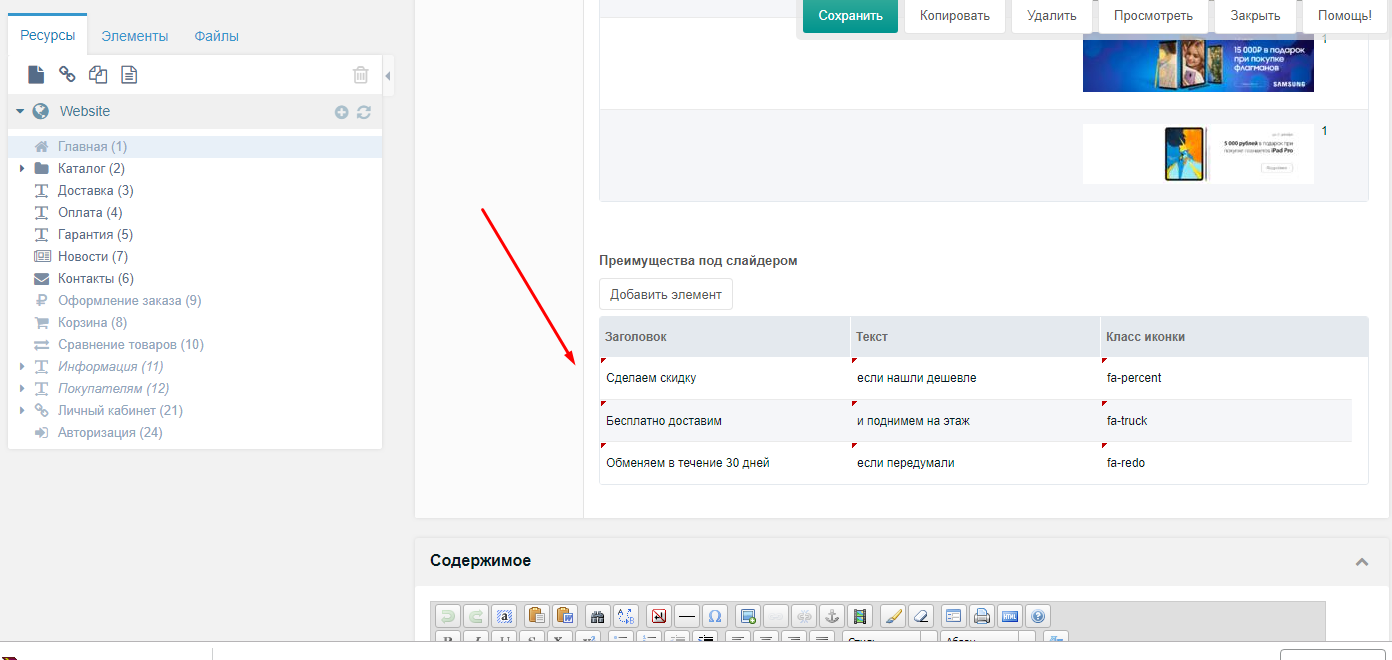This screenshot has width=1392, height=660.
Task: Open the resource tree trash bin
Action: tap(361, 74)
